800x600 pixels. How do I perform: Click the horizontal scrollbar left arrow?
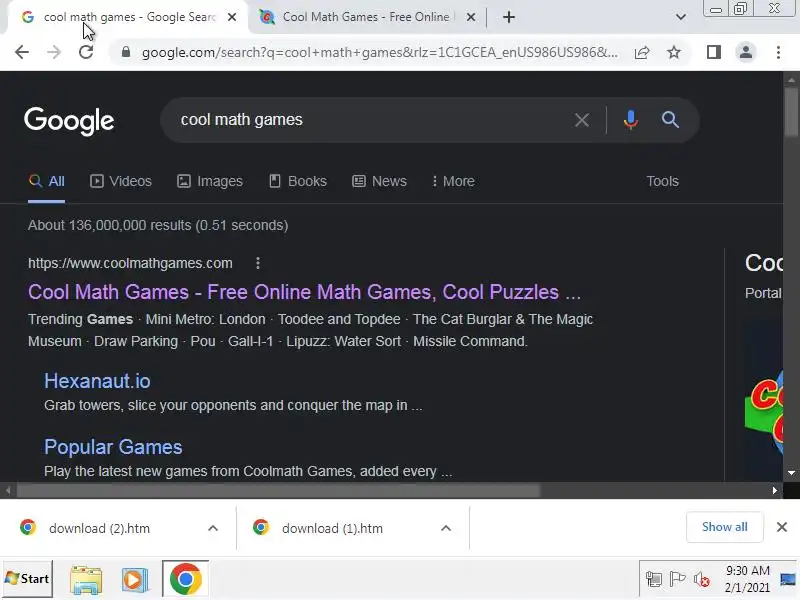click(8, 490)
